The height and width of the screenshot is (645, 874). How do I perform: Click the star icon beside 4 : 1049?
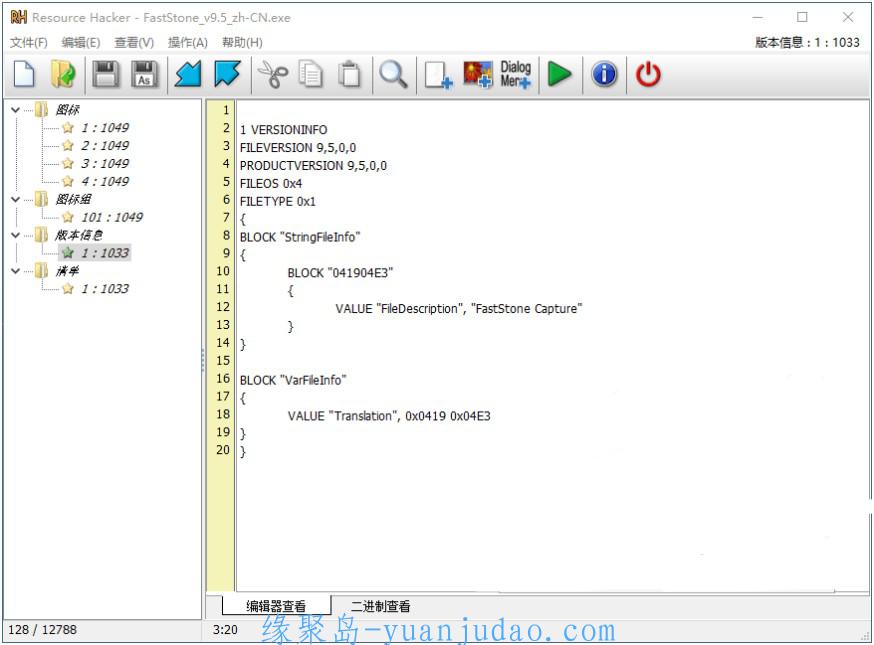(68, 181)
